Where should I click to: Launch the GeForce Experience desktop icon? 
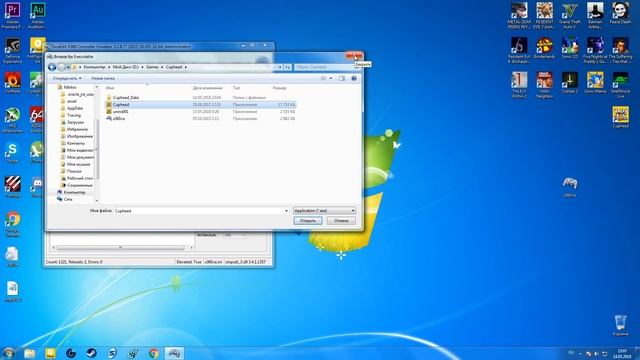[x=12, y=50]
